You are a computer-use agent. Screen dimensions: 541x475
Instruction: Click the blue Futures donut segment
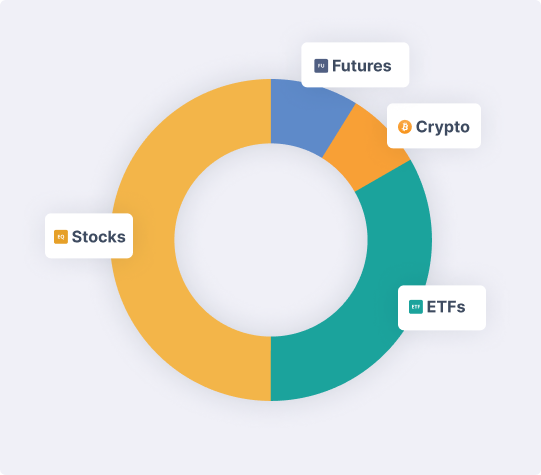click(304, 116)
